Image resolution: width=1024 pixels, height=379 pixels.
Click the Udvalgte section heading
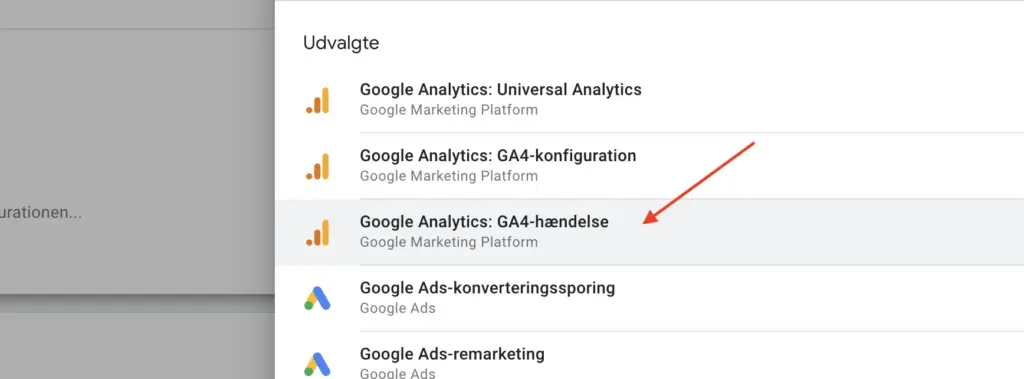(x=341, y=44)
